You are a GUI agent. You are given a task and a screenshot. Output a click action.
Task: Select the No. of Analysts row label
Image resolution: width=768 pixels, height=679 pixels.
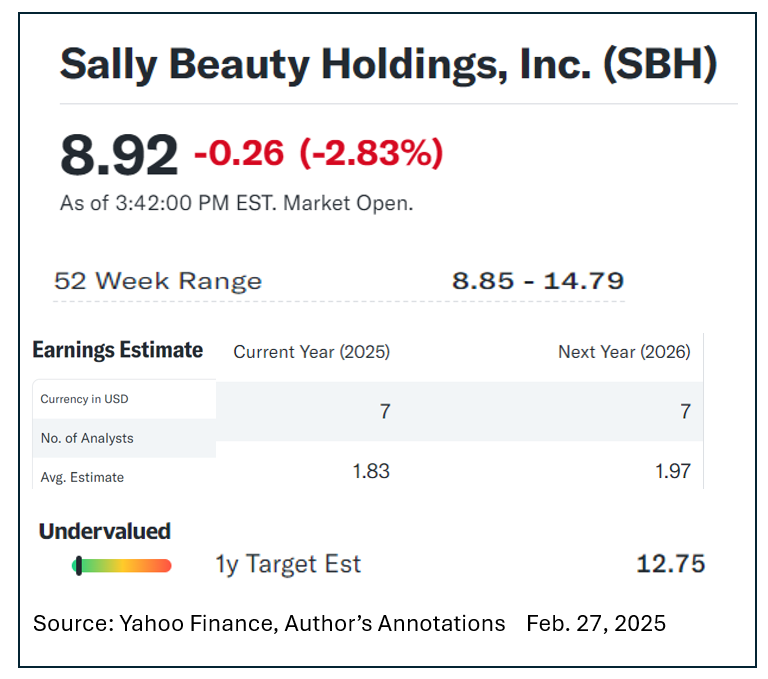click(87, 438)
